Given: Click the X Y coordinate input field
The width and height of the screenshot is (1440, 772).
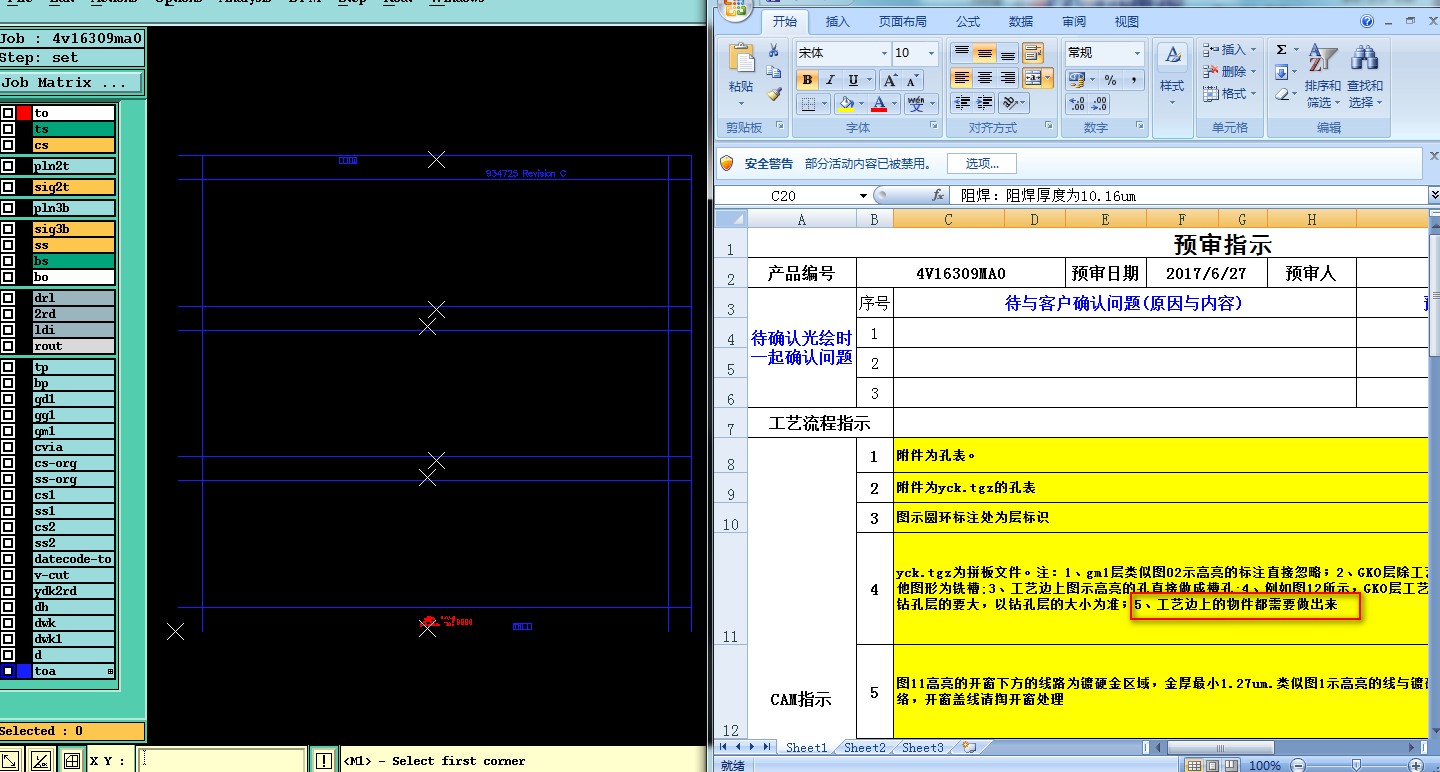Looking at the screenshot, I should click(221, 760).
